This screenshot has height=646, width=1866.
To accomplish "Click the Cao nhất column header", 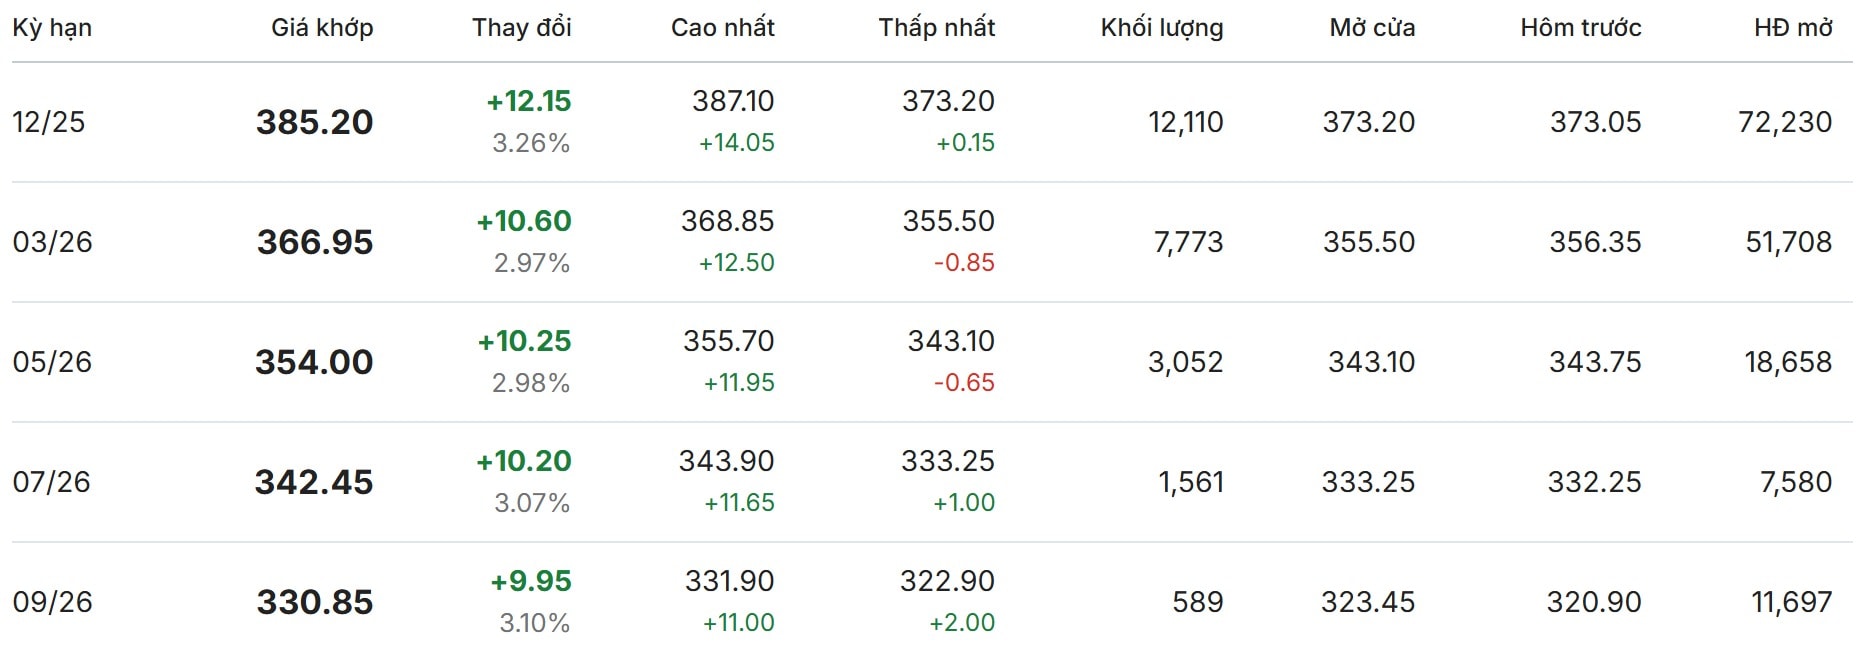I will 722,28.
